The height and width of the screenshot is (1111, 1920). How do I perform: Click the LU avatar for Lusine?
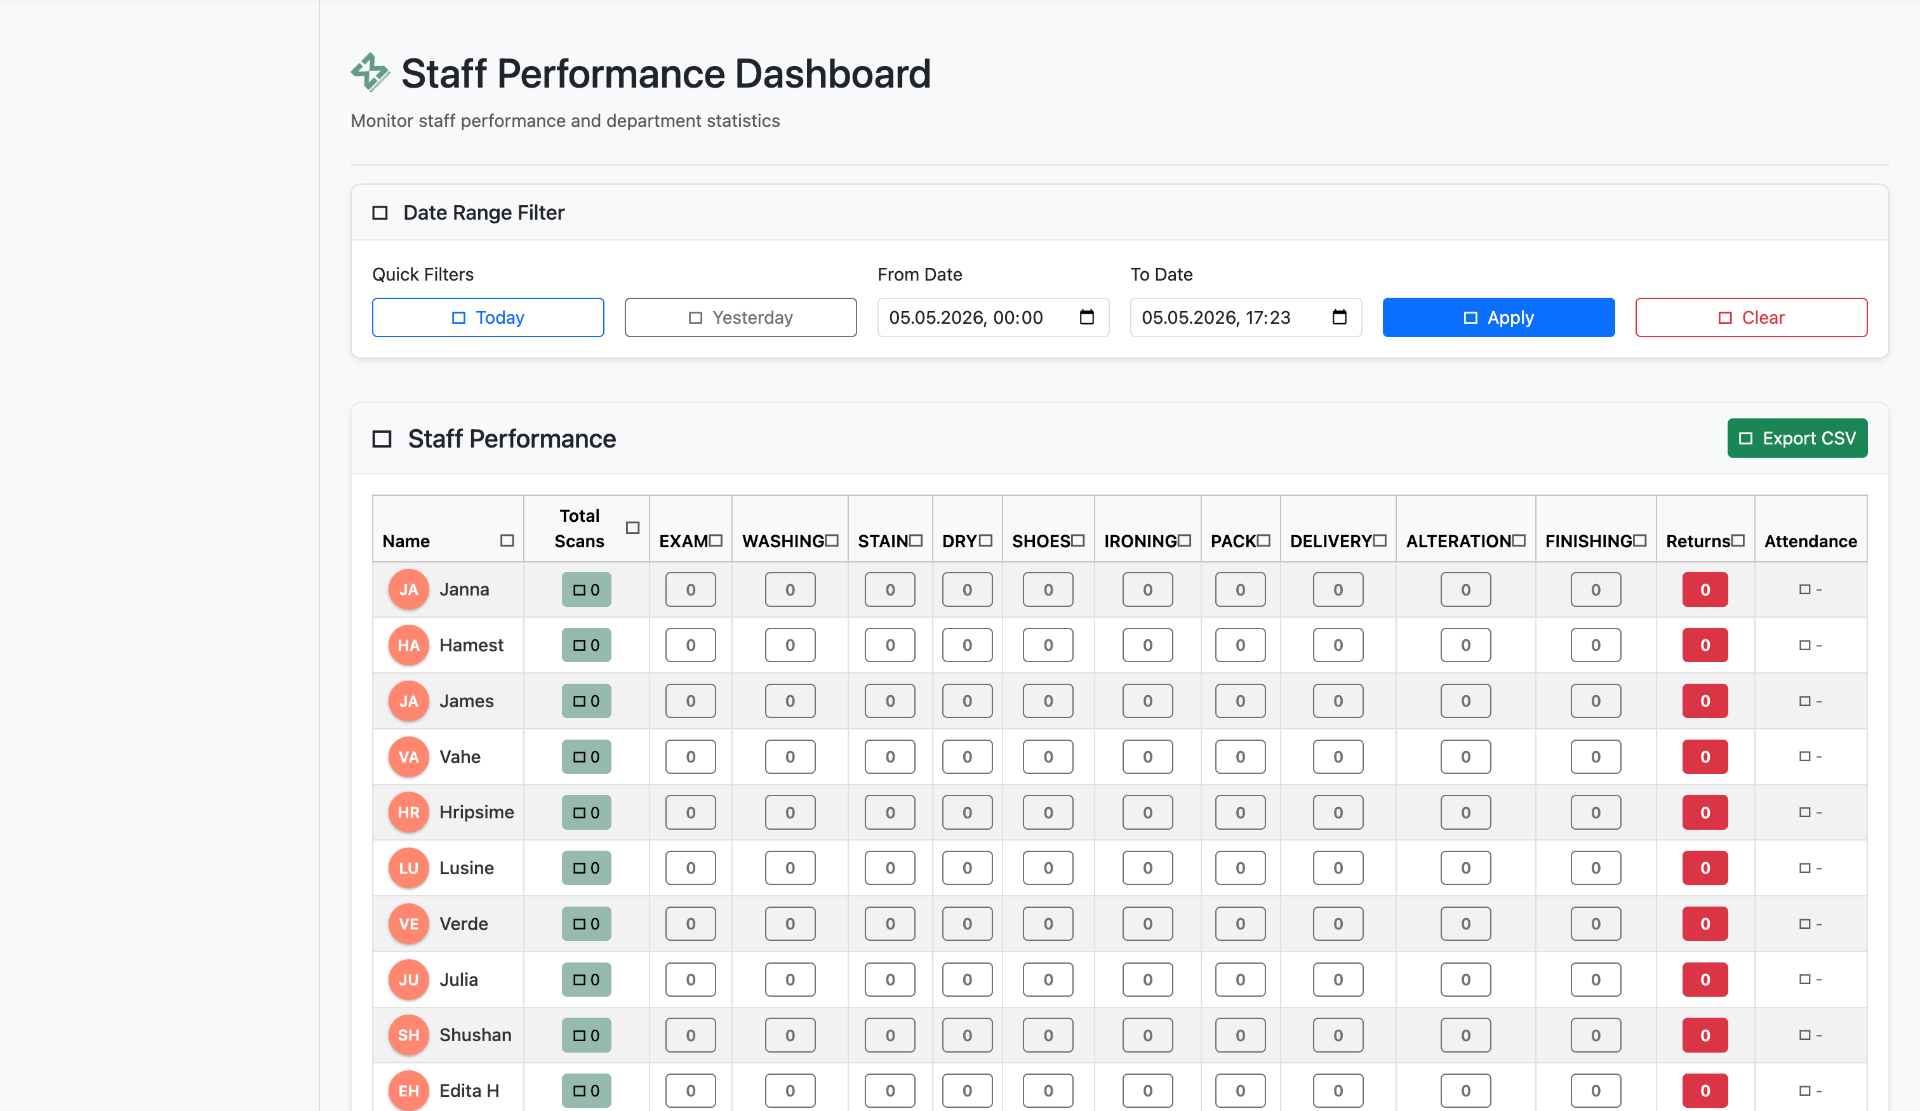pyautogui.click(x=409, y=868)
